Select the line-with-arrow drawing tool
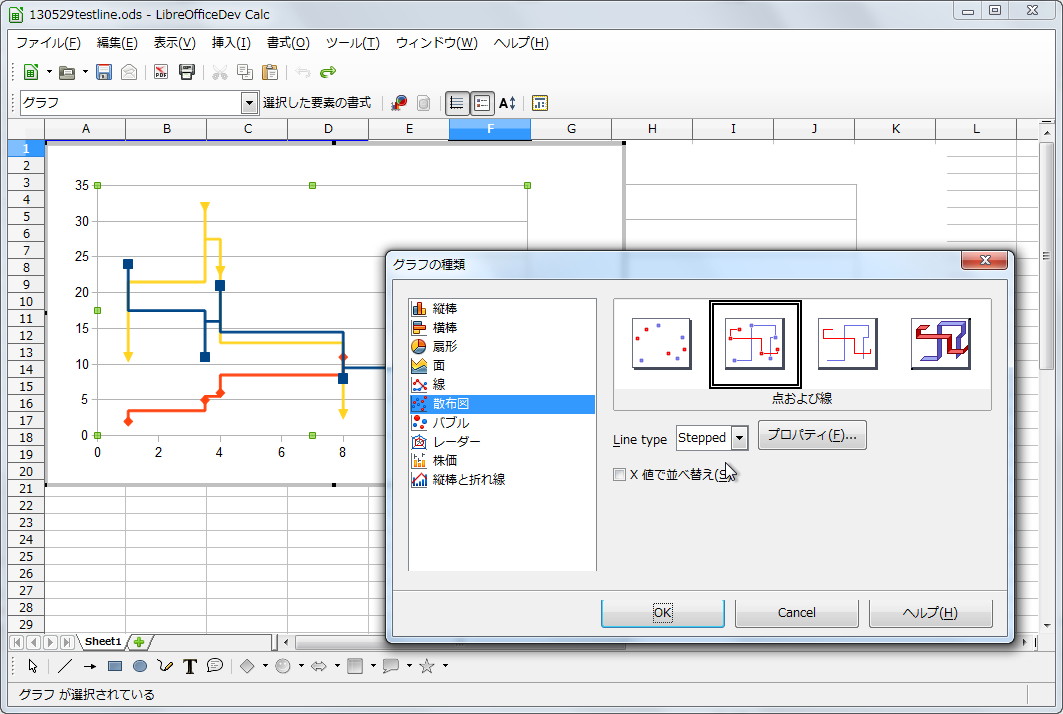This screenshot has height=714, width=1063. pyautogui.click(x=89, y=666)
